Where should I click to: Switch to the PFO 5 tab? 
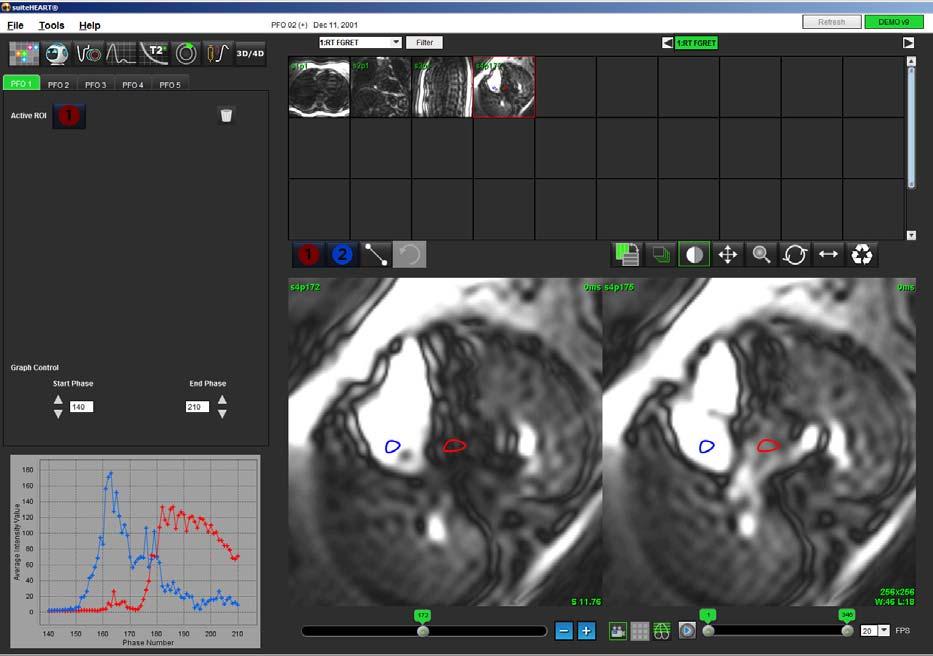pyautogui.click(x=170, y=85)
